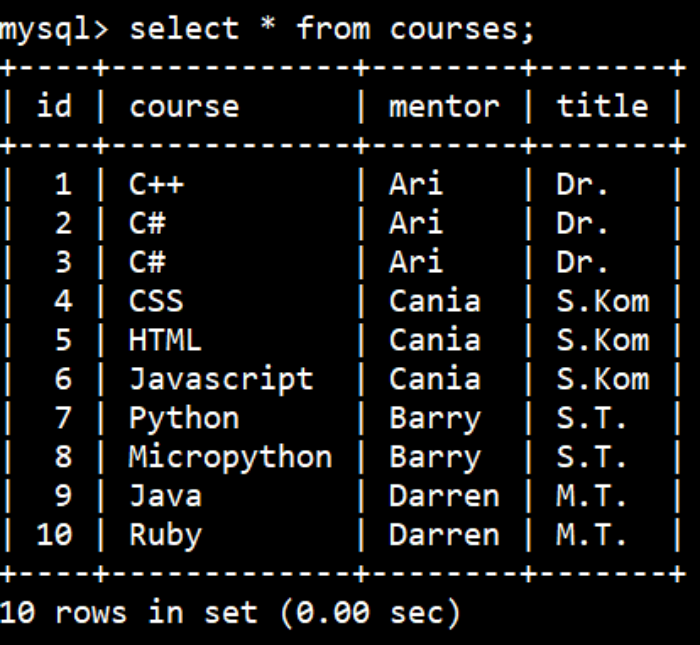Click the 'title' column header
Image resolution: width=700 pixels, height=645 pixels.
point(602,106)
